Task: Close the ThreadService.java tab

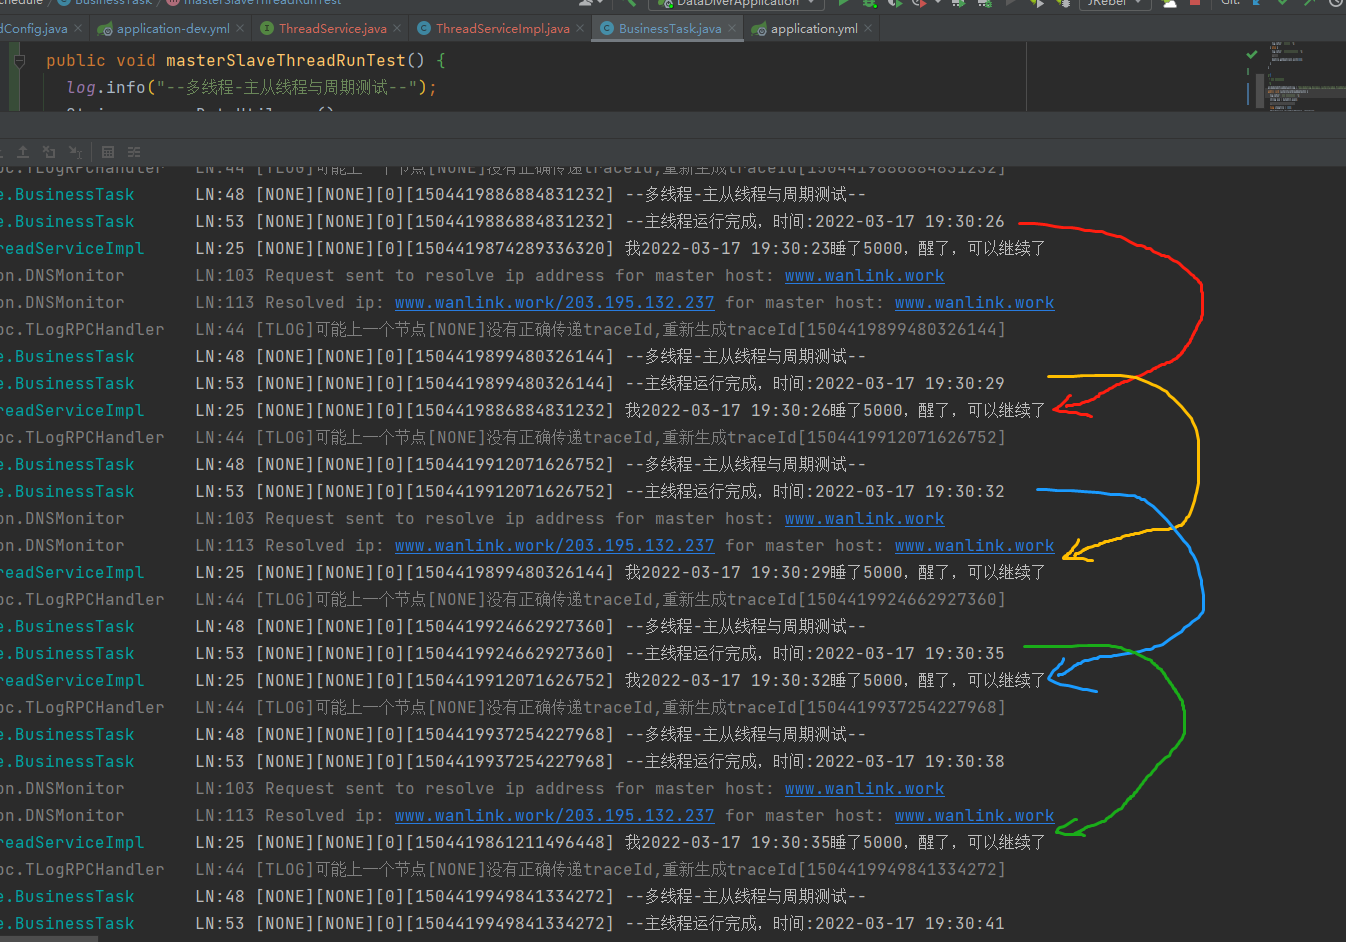Action: (x=397, y=29)
